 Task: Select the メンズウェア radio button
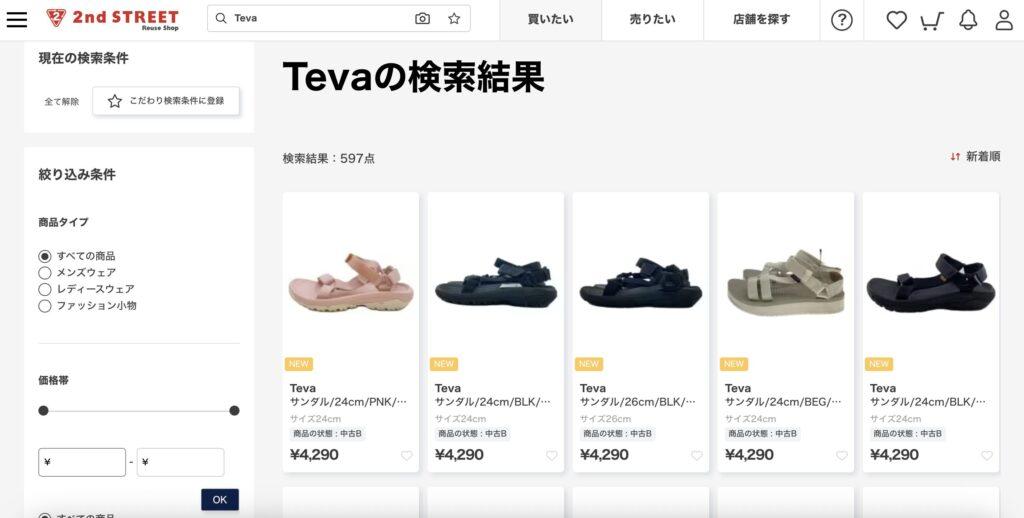(x=44, y=272)
